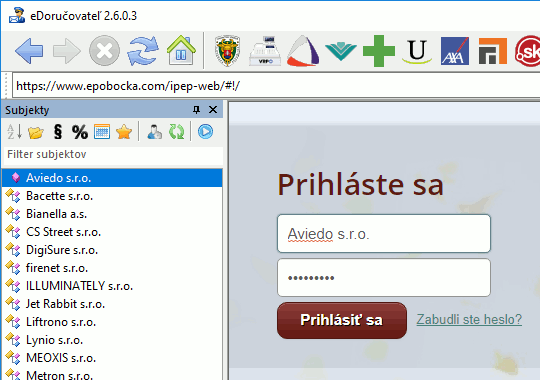Click the URL address bar
This screenshot has height=380, width=540.
click(276, 85)
